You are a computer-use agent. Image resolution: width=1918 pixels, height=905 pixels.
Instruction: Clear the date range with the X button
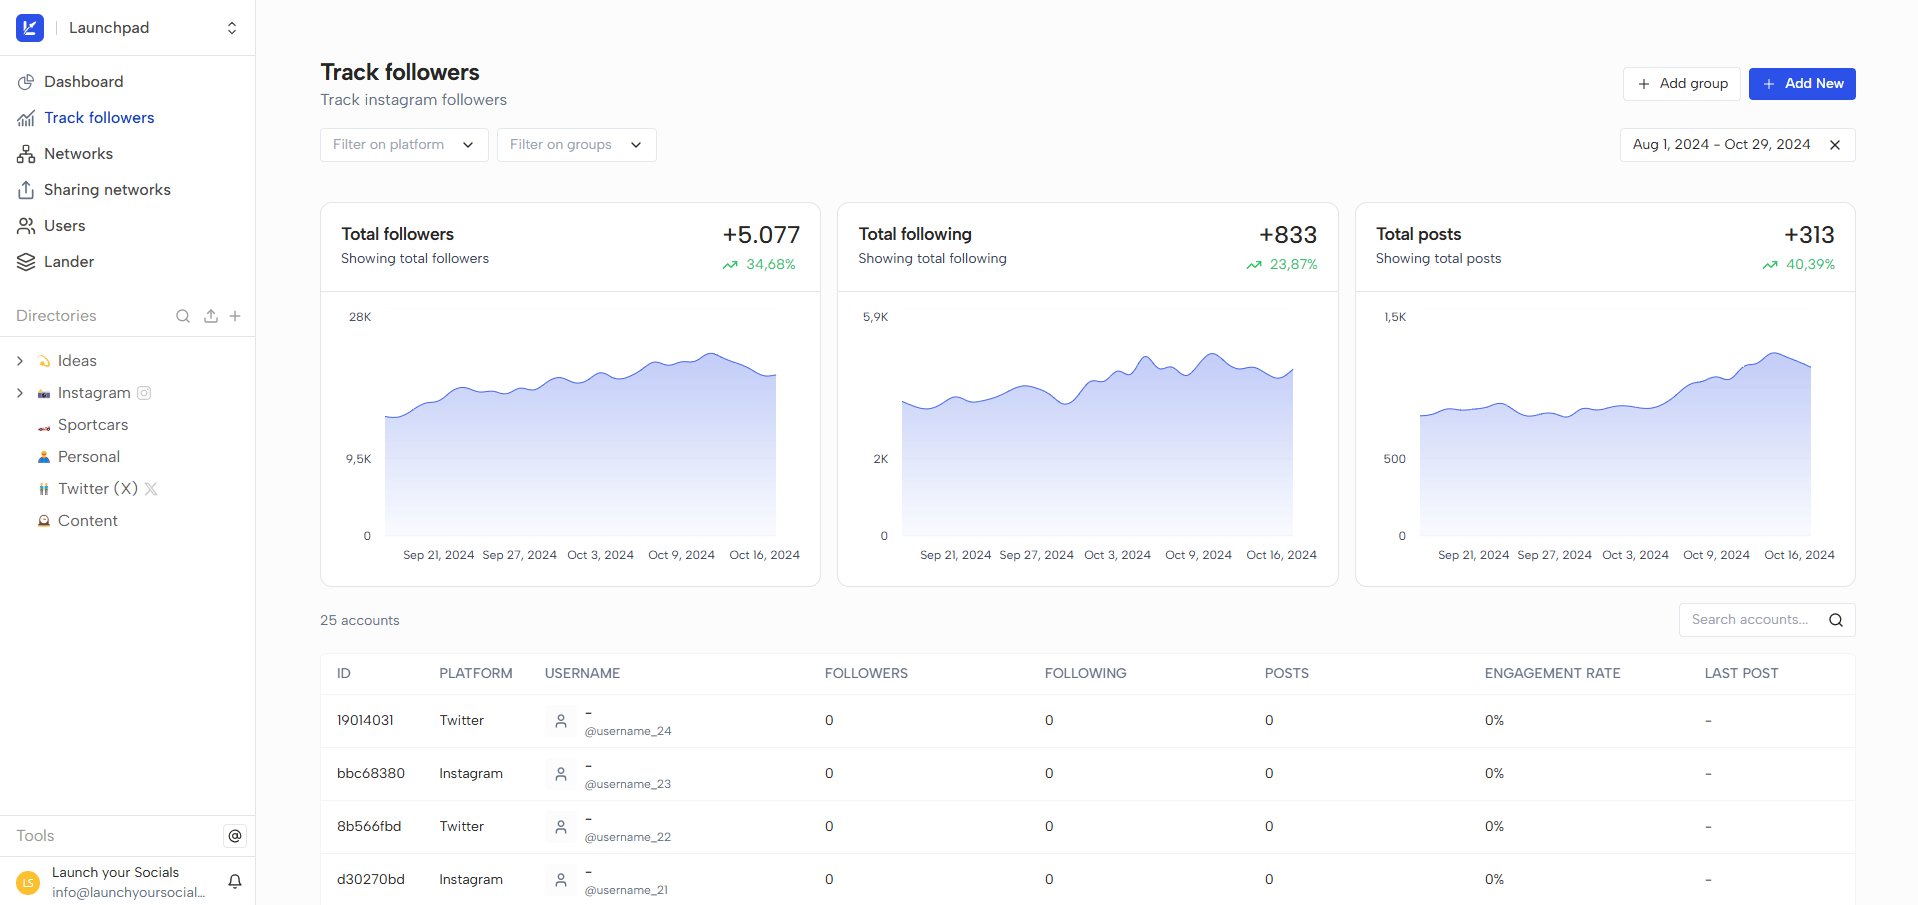tap(1835, 145)
